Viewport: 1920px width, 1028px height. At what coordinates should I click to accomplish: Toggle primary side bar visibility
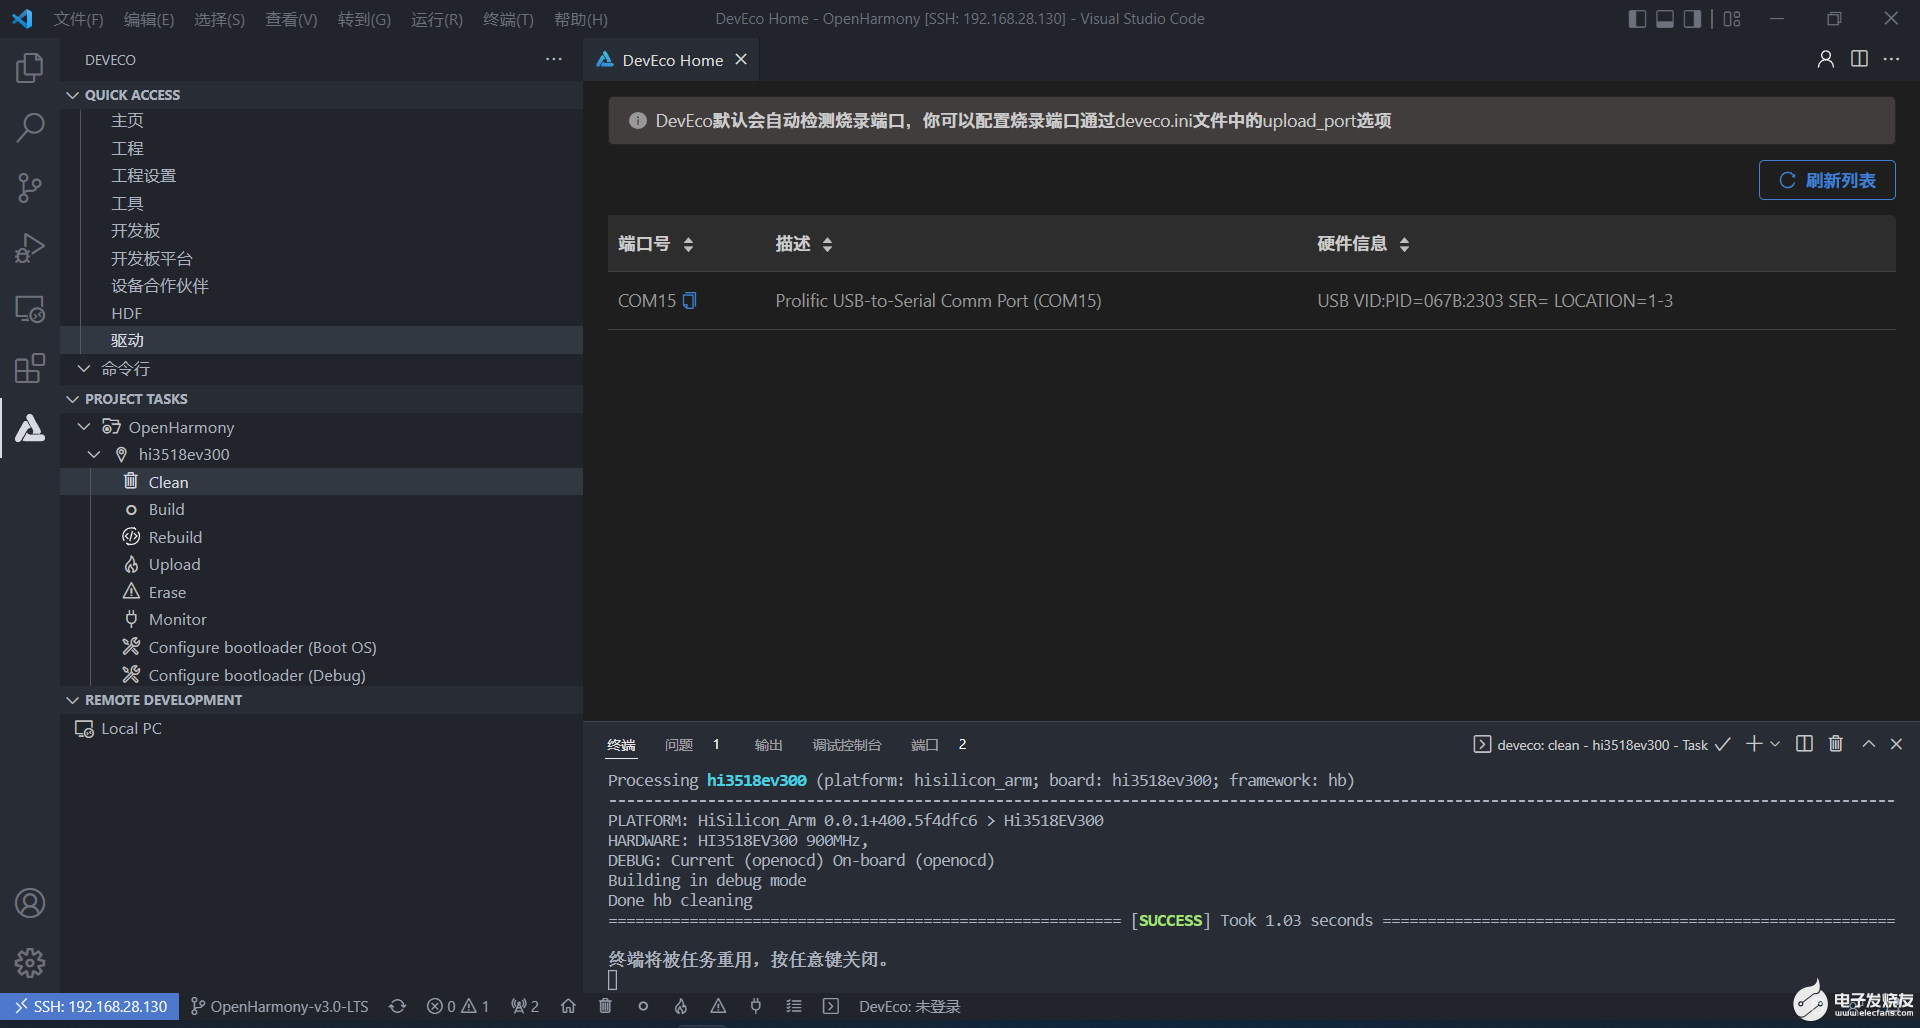click(x=1637, y=19)
